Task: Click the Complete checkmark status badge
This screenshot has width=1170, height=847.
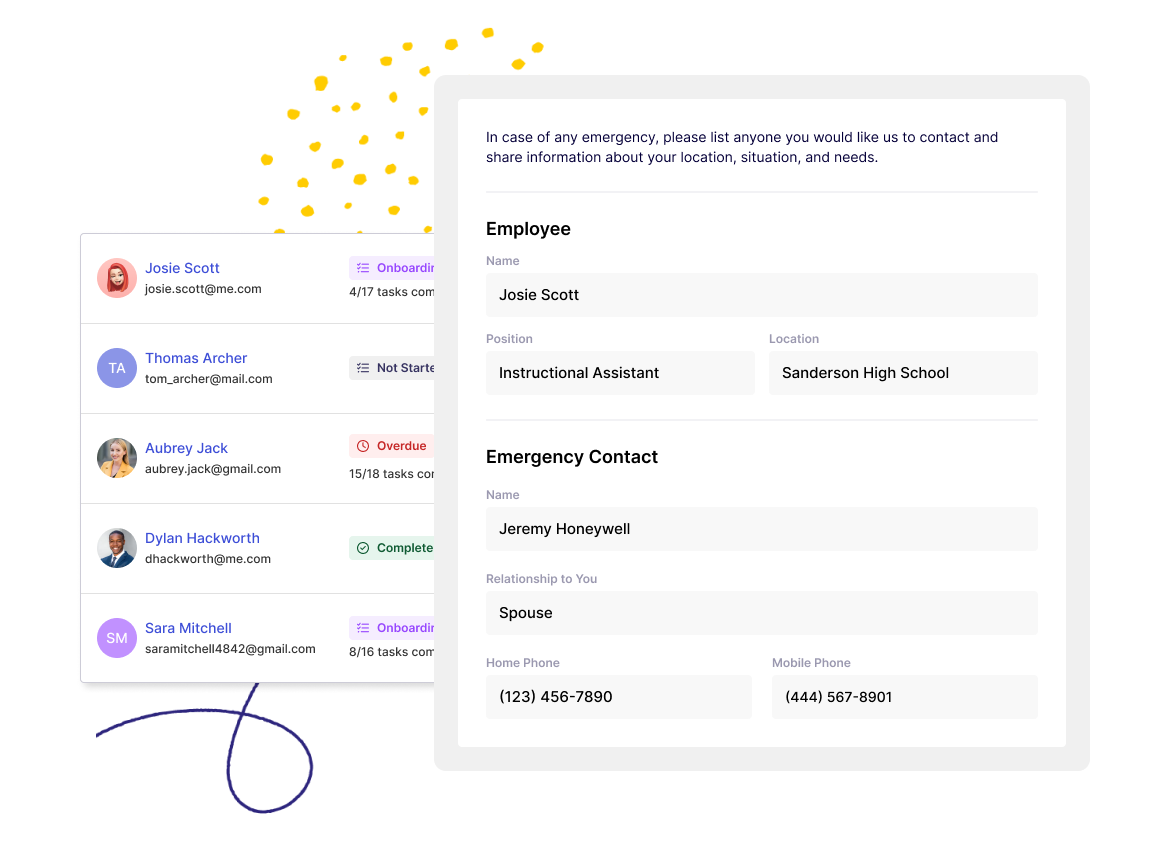Action: click(x=392, y=548)
